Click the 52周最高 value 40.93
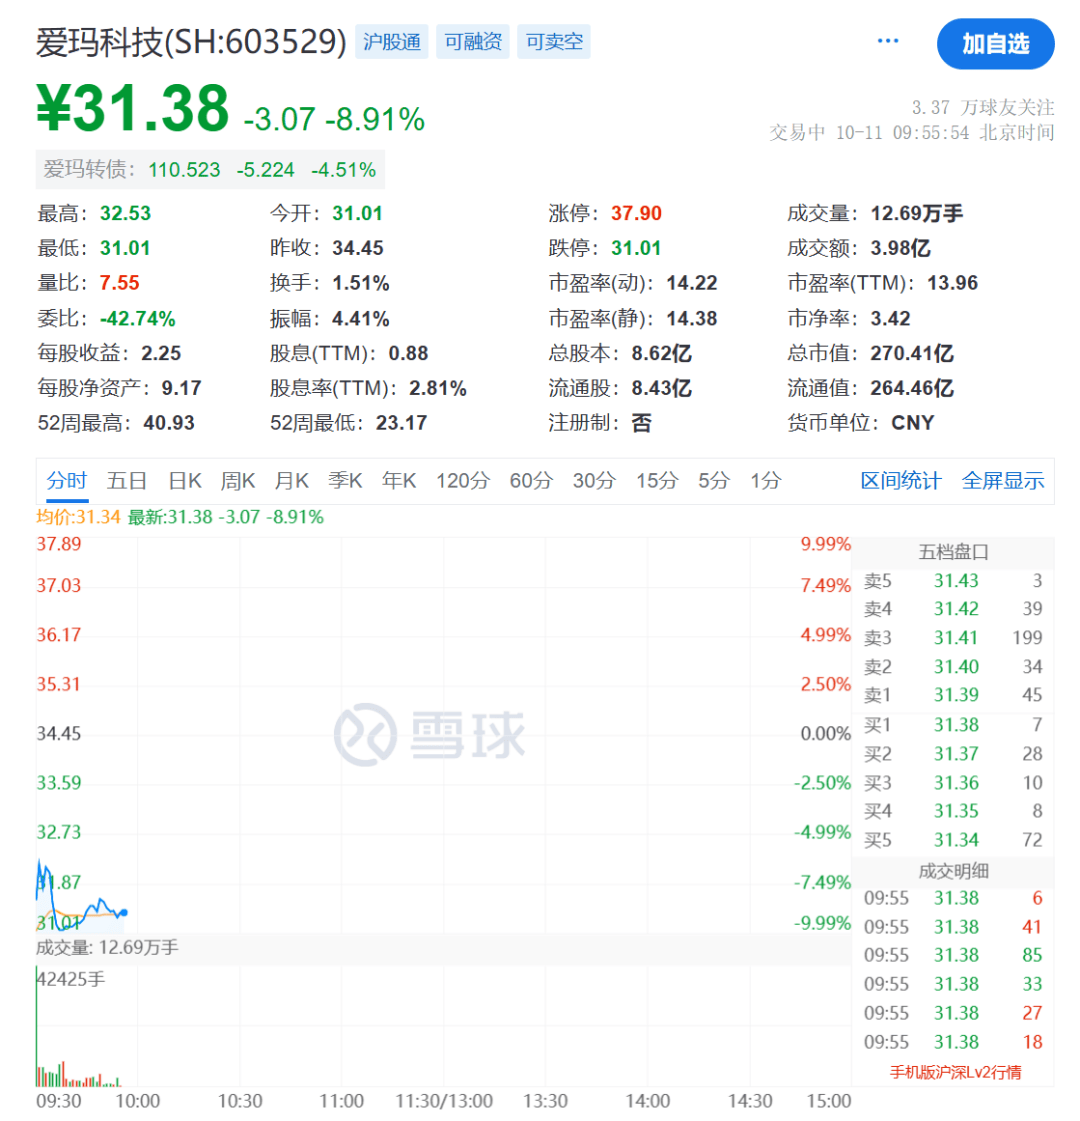 coord(169,423)
